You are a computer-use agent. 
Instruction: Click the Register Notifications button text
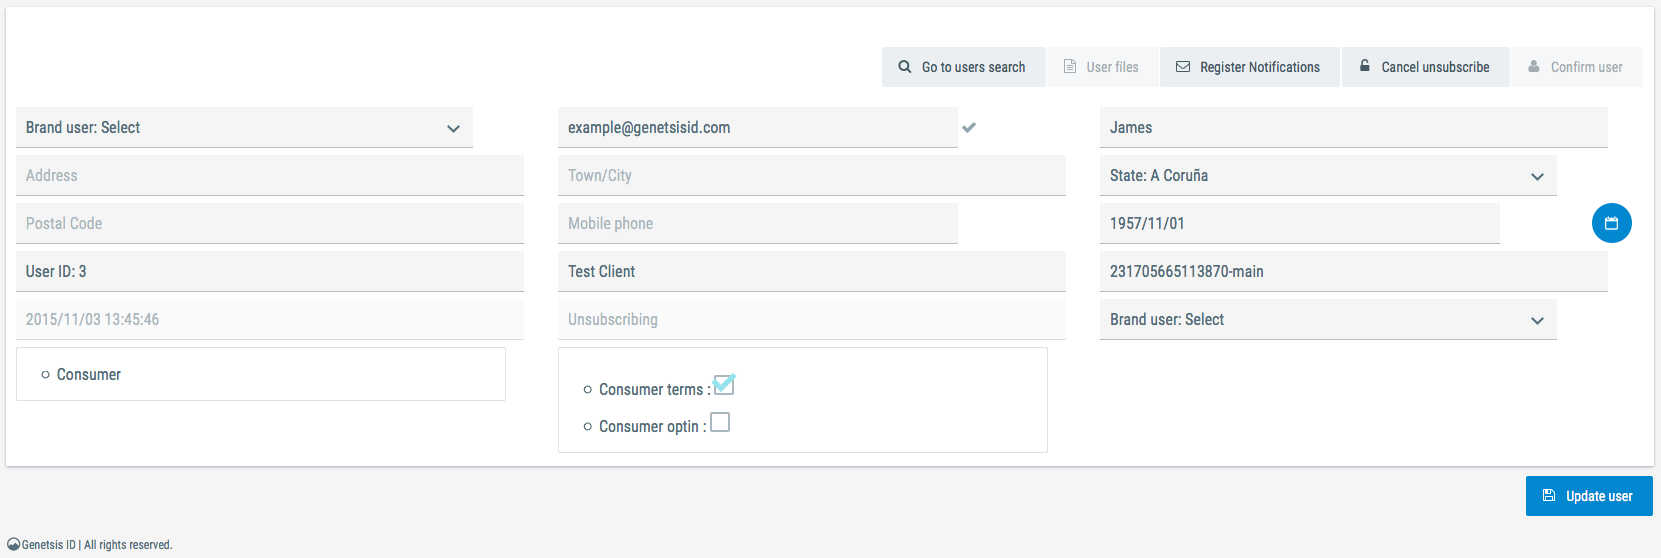[1260, 67]
